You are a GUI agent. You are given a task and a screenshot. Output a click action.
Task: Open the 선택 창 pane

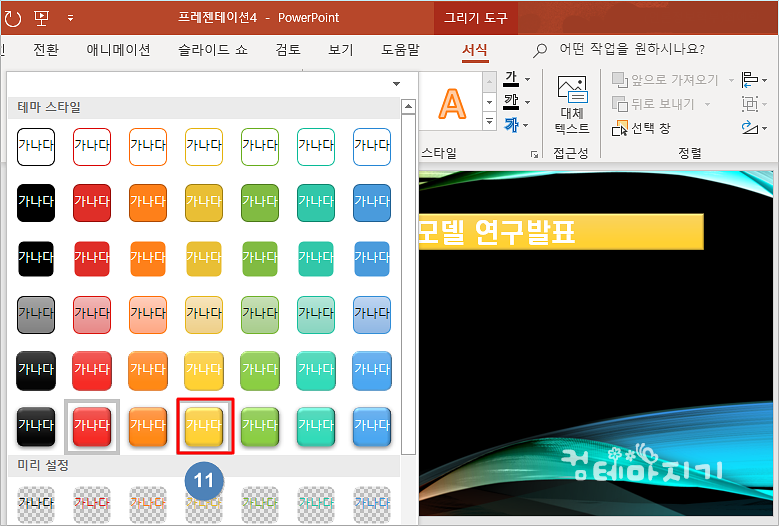(641, 128)
